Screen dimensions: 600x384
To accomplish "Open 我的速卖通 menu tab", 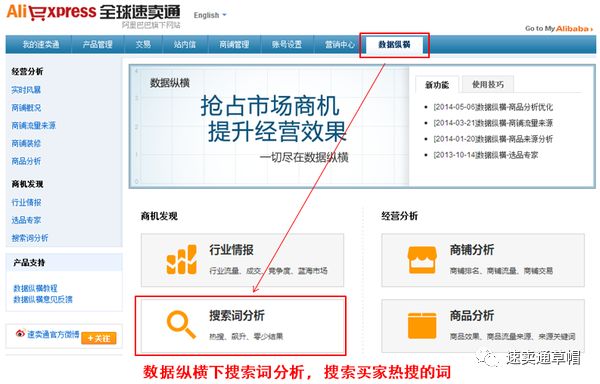I will point(41,44).
